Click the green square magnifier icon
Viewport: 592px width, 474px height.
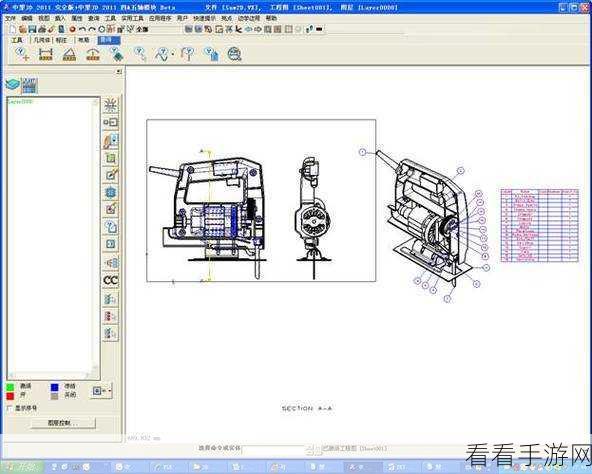pos(111,158)
